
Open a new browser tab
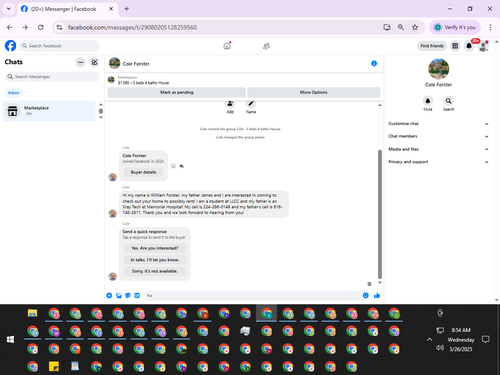pos(127,9)
